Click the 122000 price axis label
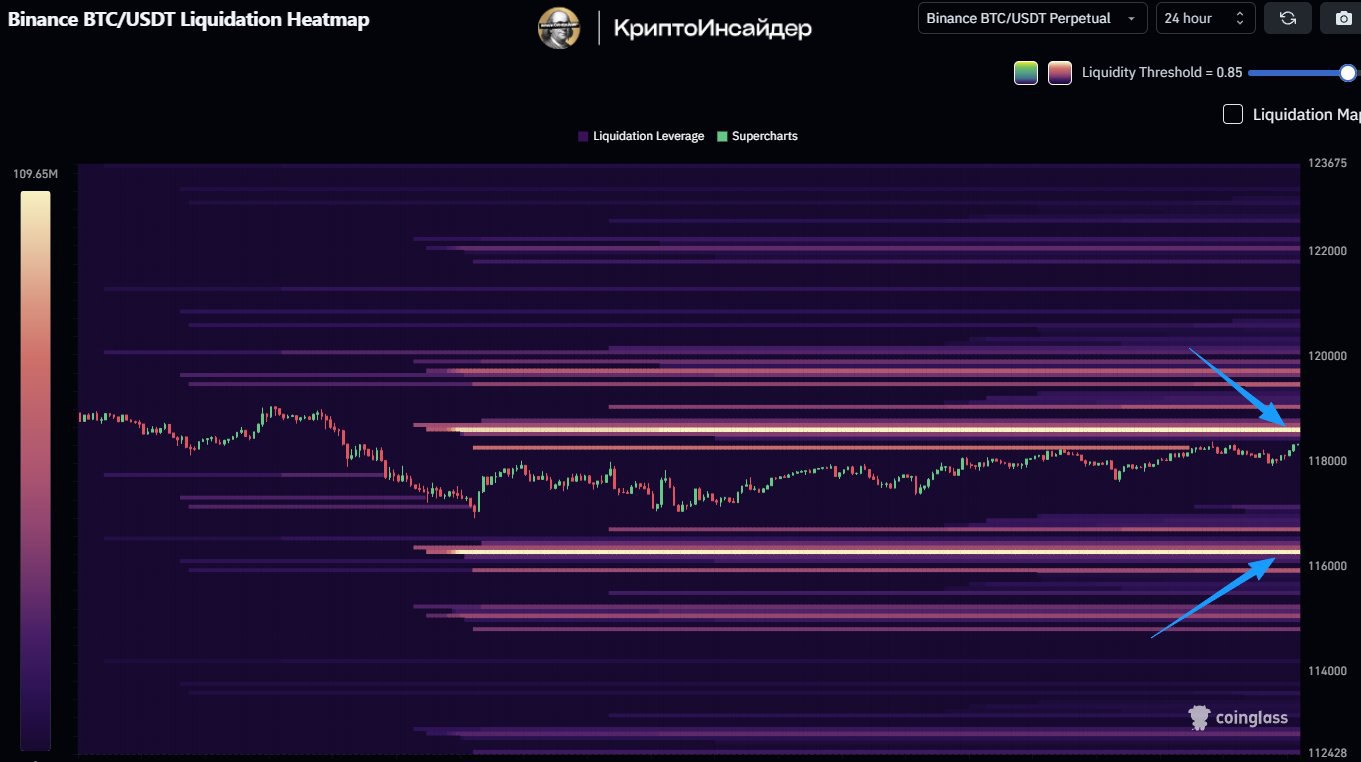Screen dimensions: 1361x762 (1326, 251)
